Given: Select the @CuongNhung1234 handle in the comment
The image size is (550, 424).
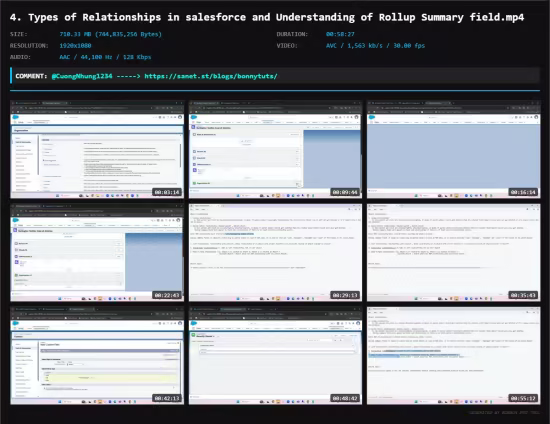Looking at the screenshot, I should click(x=82, y=76).
